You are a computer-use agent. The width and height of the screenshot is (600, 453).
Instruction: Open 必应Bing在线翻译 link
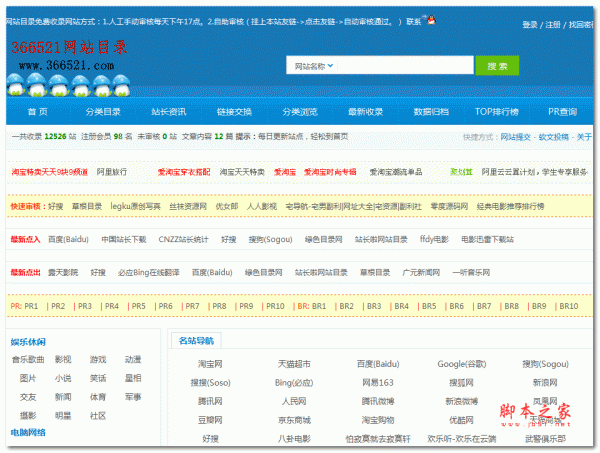148,272
